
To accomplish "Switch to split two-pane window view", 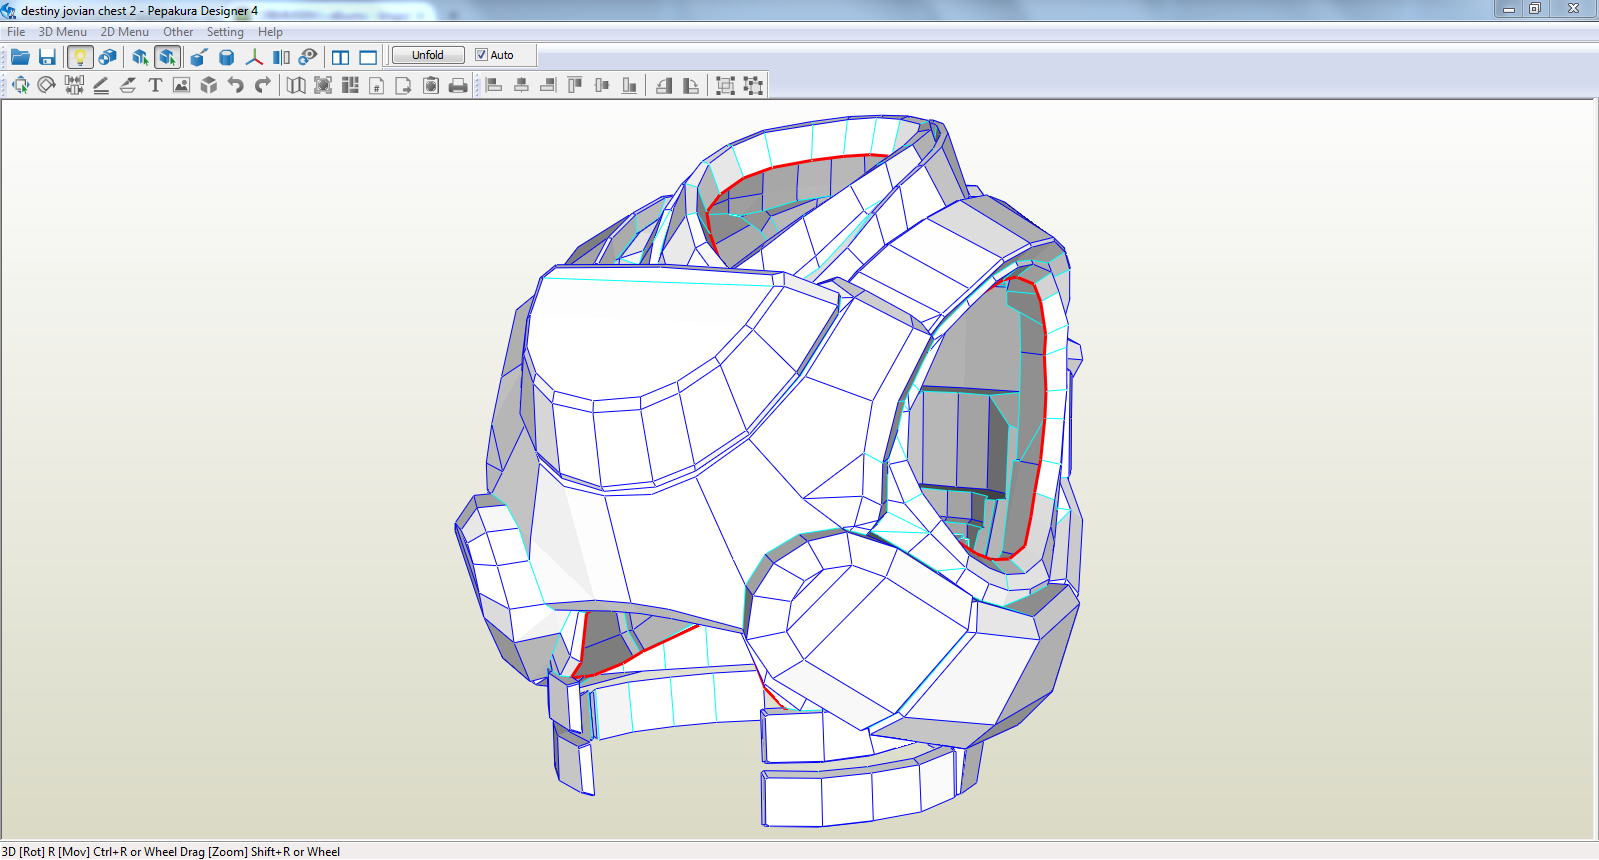I will (x=341, y=57).
